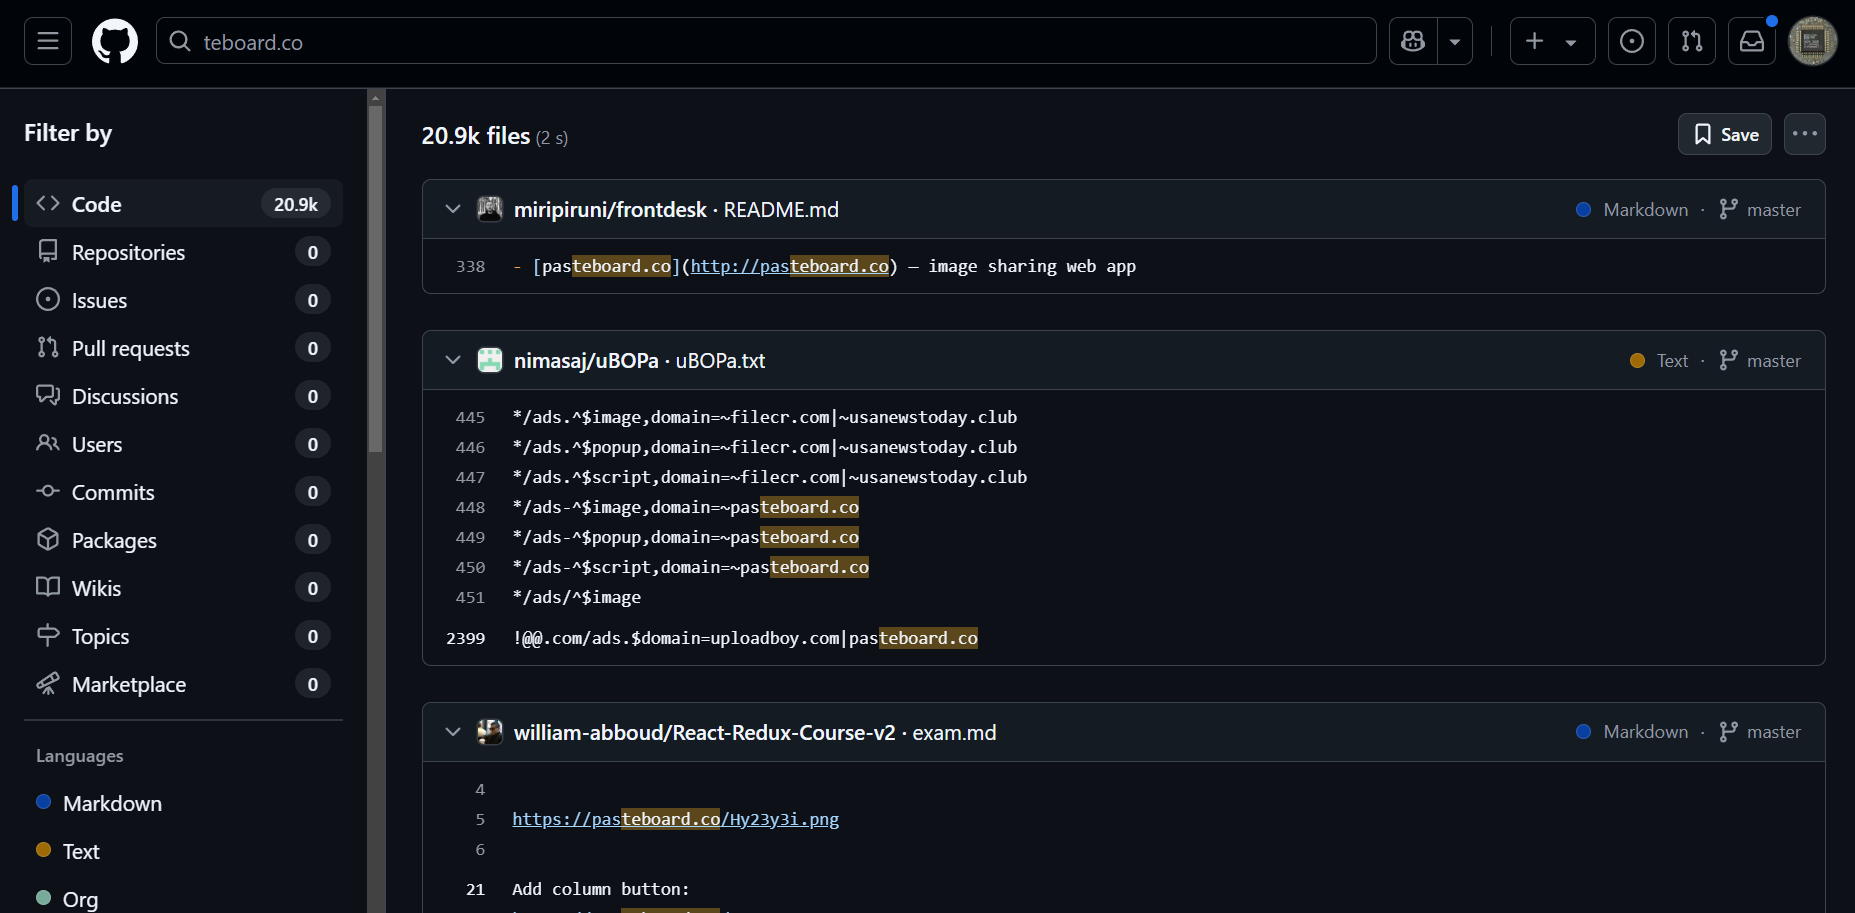Click the Markdown label on README.md result

1645,209
